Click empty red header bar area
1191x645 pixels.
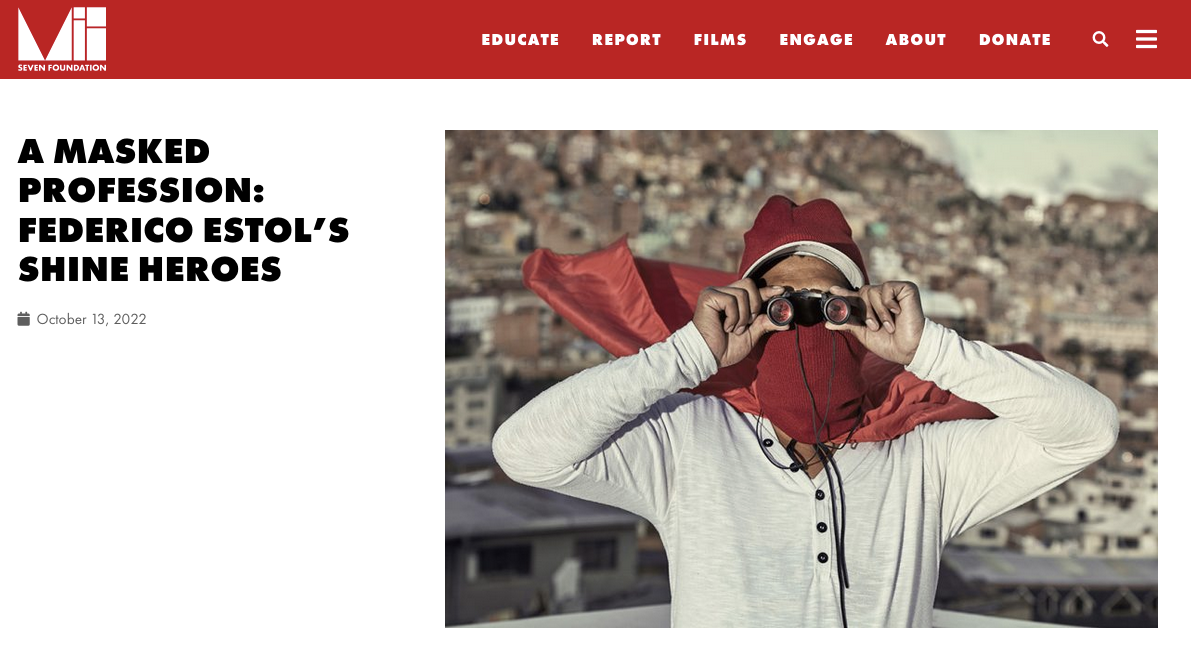[289, 40]
